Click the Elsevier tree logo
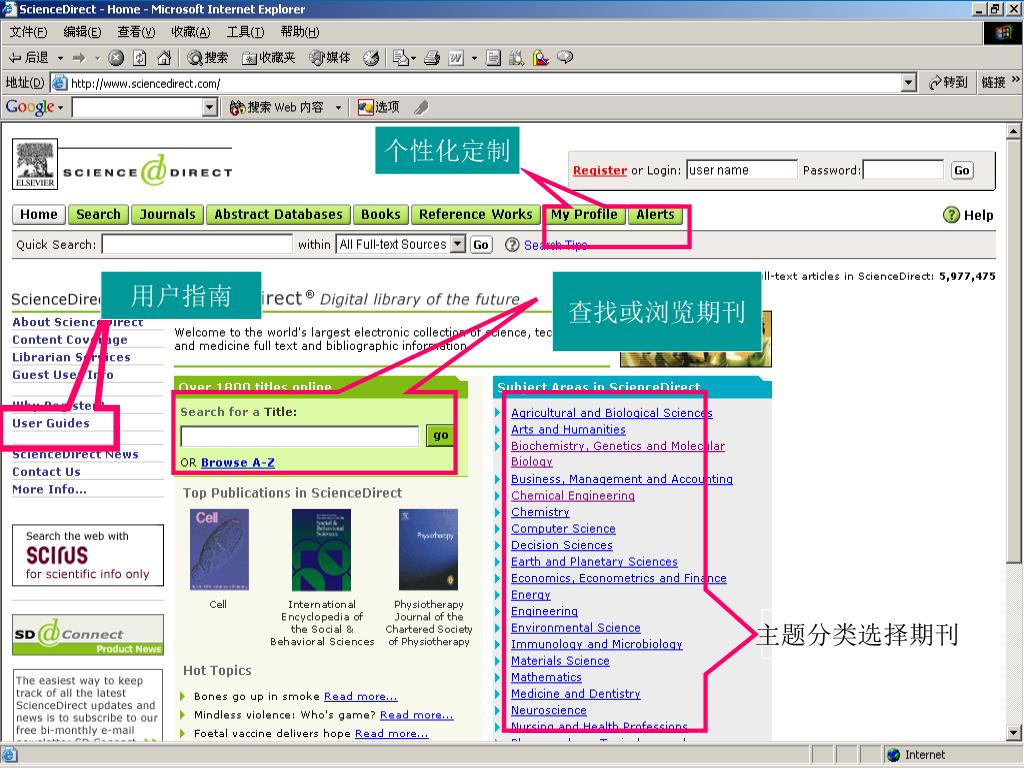This screenshot has width=1024, height=768. (x=35, y=164)
